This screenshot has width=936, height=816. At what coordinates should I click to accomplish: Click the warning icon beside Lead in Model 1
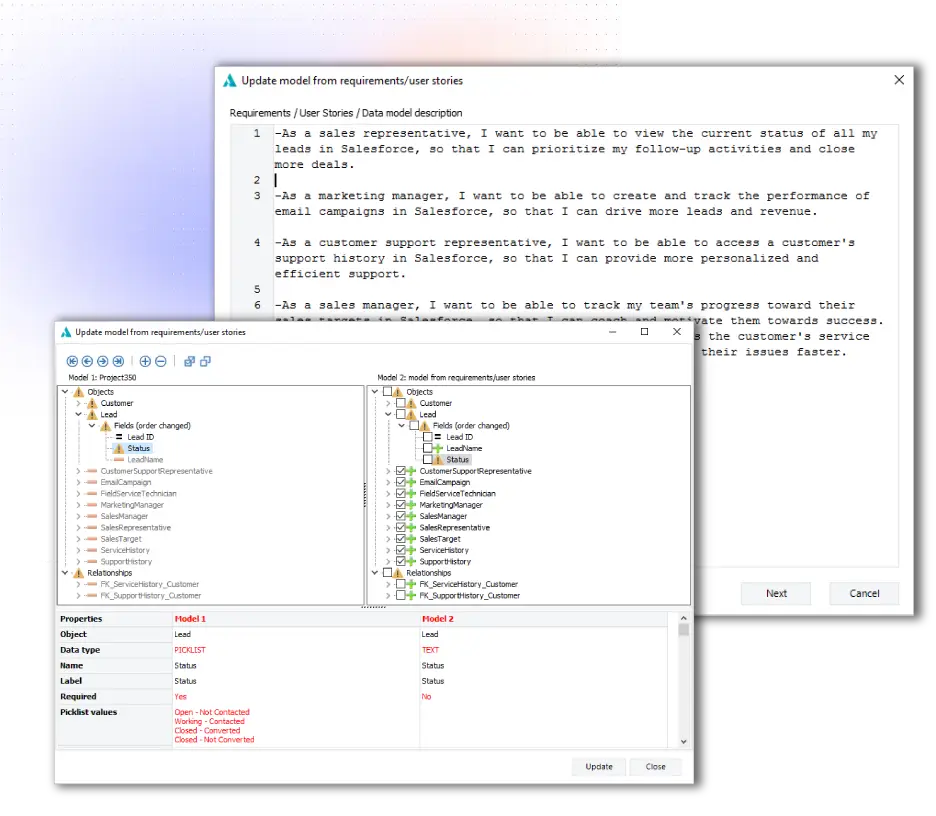(92, 415)
